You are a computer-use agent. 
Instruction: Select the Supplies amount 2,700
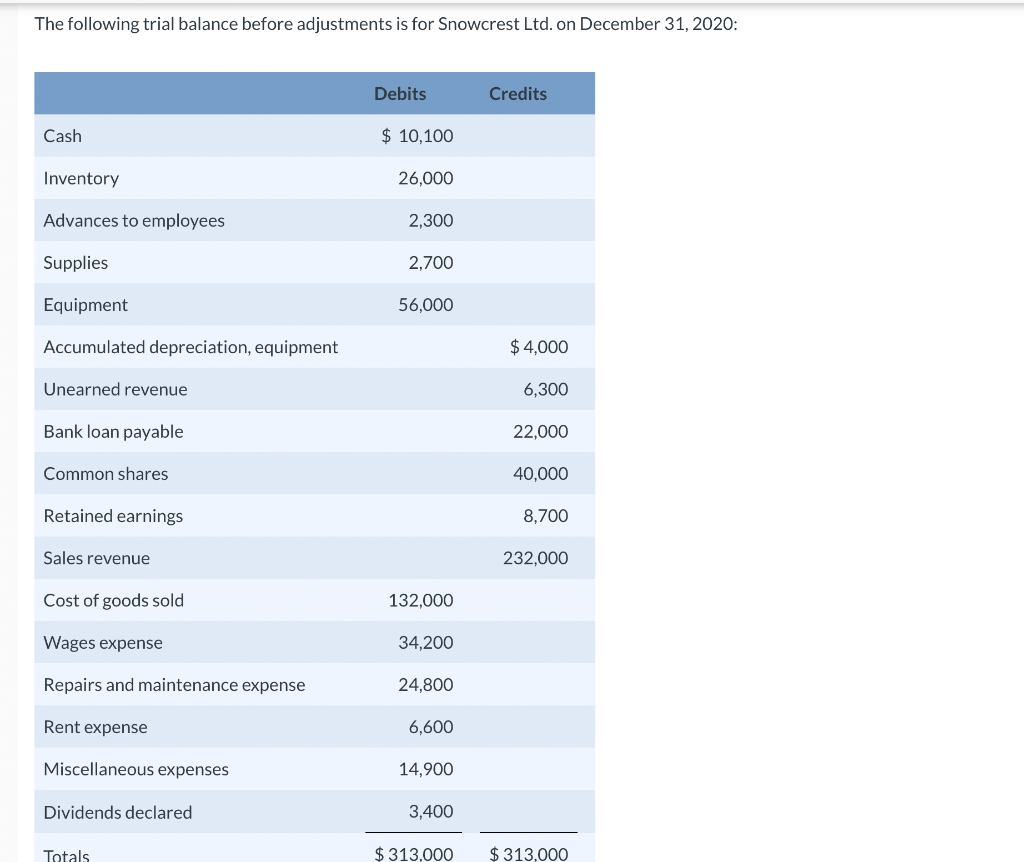(431, 263)
